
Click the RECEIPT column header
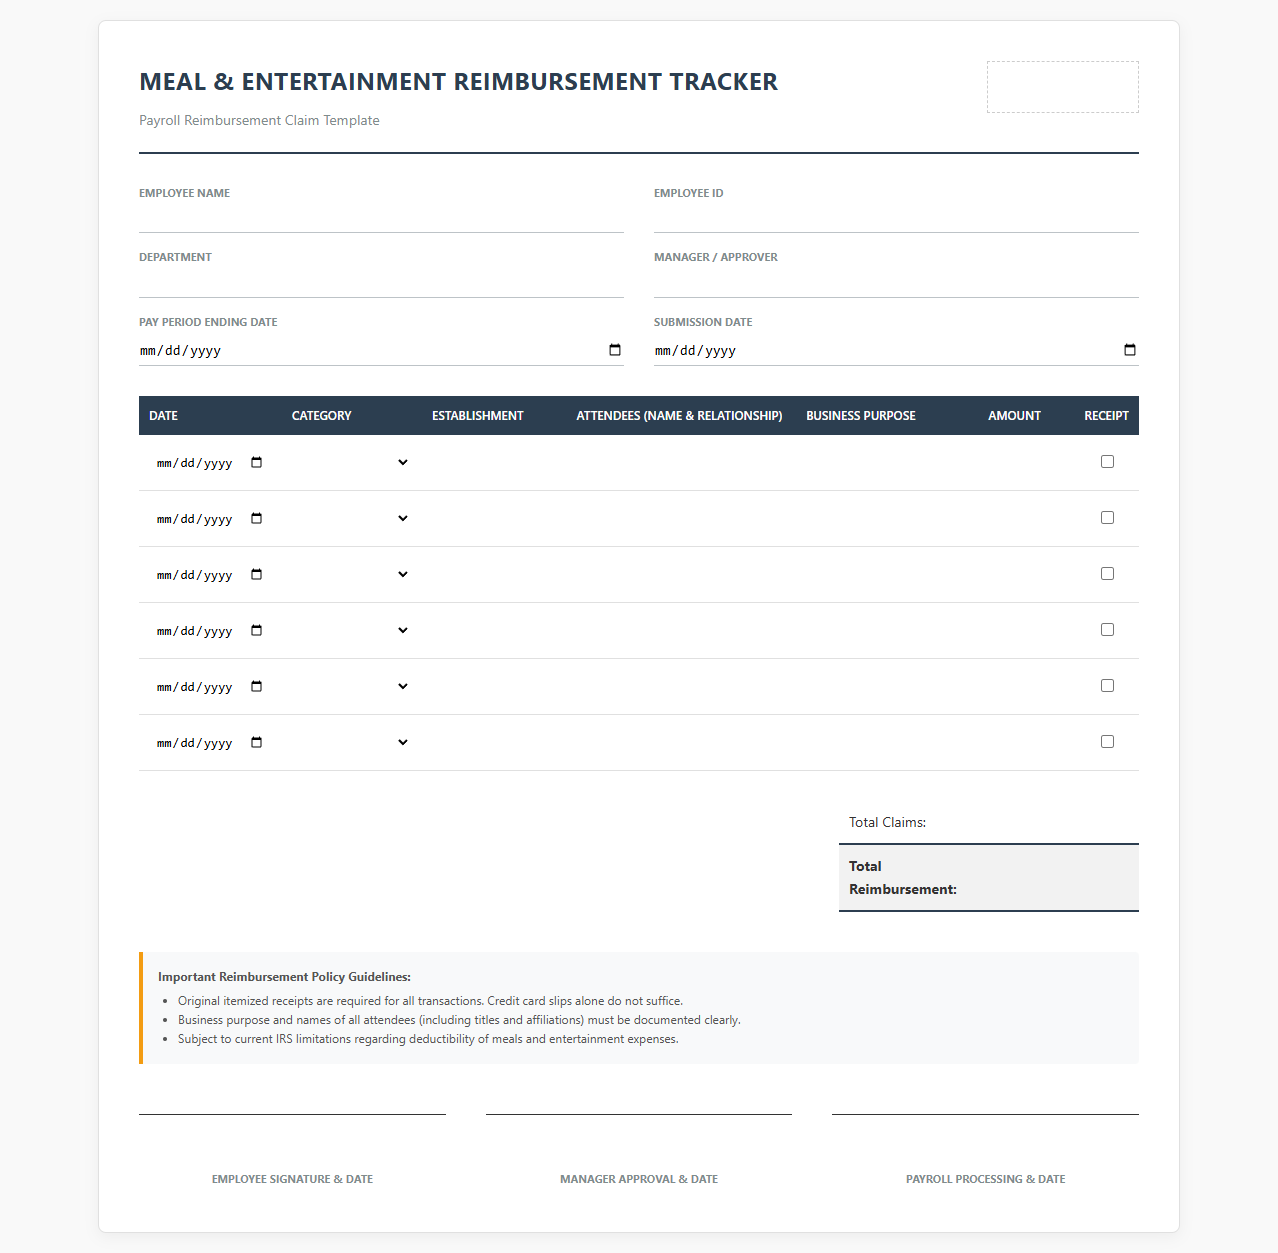point(1106,416)
